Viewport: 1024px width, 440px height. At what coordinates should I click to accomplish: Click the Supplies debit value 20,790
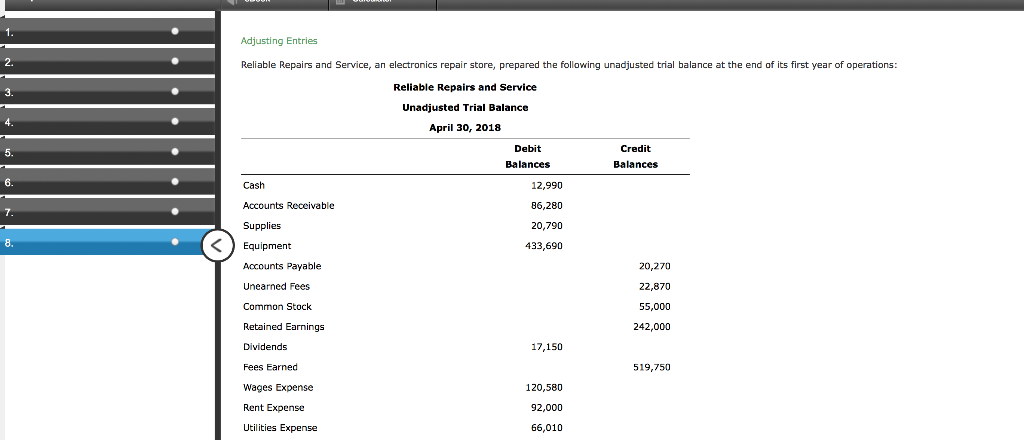[x=547, y=226]
